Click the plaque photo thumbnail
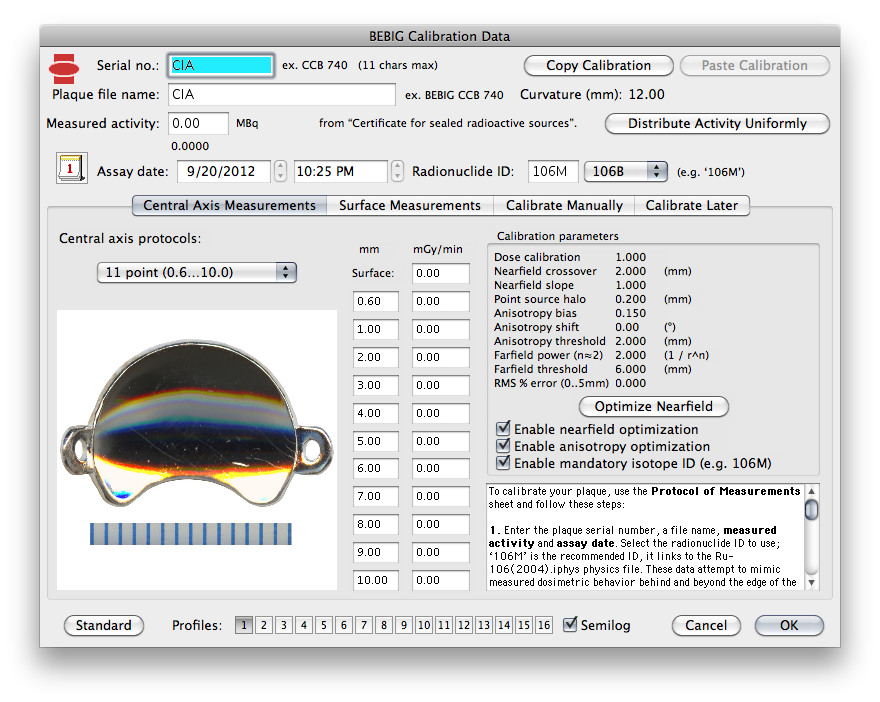880x702 pixels. pyautogui.click(x=197, y=449)
